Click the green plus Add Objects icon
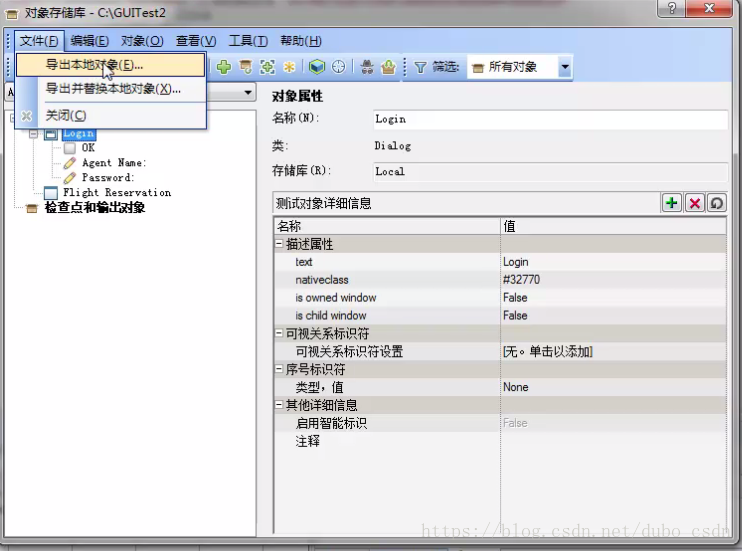Viewport: 742px width, 551px height. (224, 67)
